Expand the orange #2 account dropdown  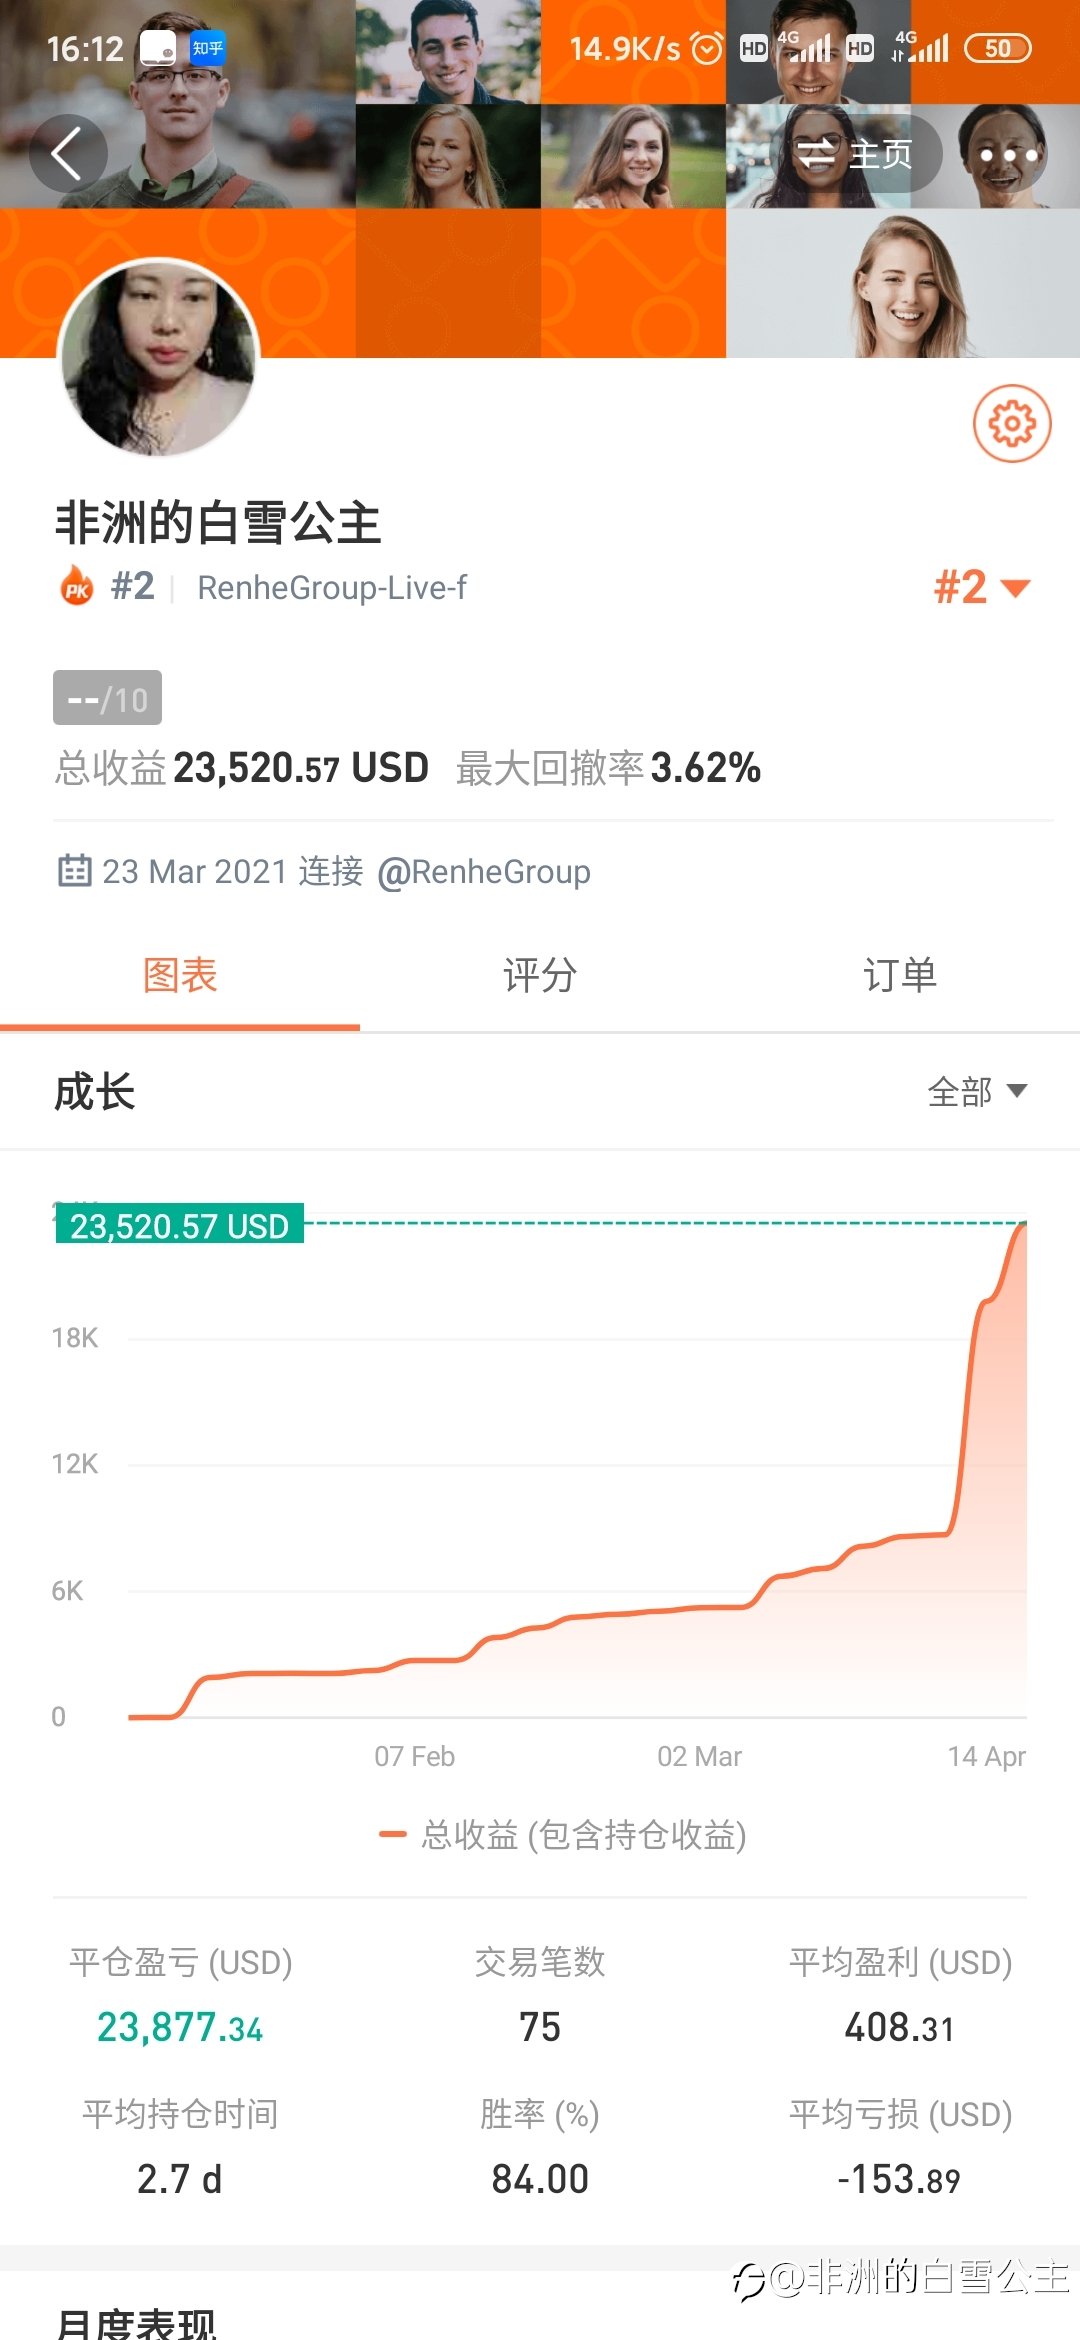coord(981,587)
